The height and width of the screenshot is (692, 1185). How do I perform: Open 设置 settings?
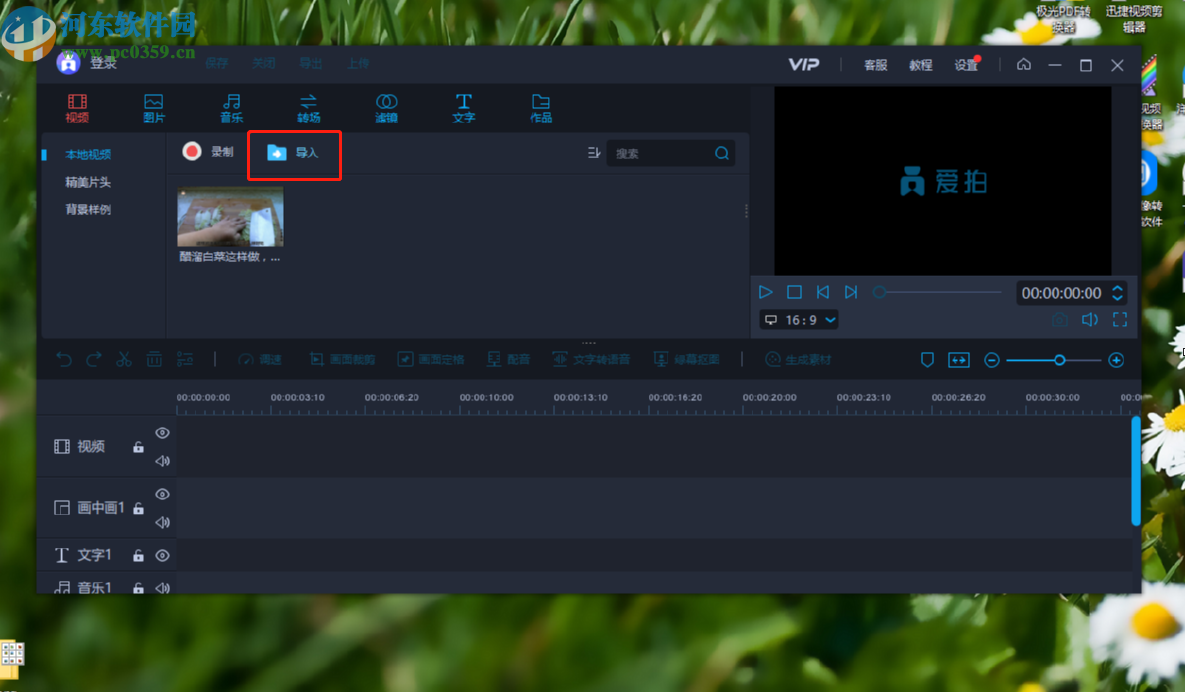coord(966,66)
